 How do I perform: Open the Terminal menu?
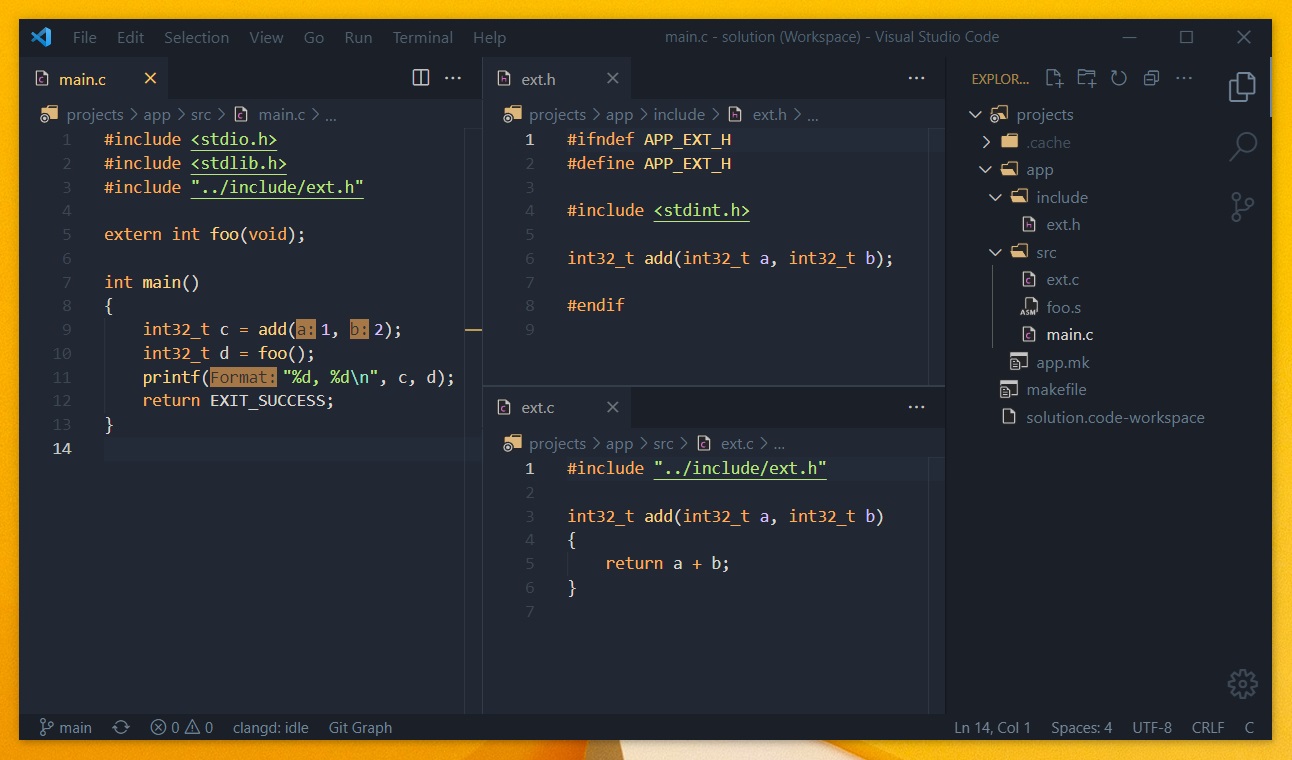[422, 37]
